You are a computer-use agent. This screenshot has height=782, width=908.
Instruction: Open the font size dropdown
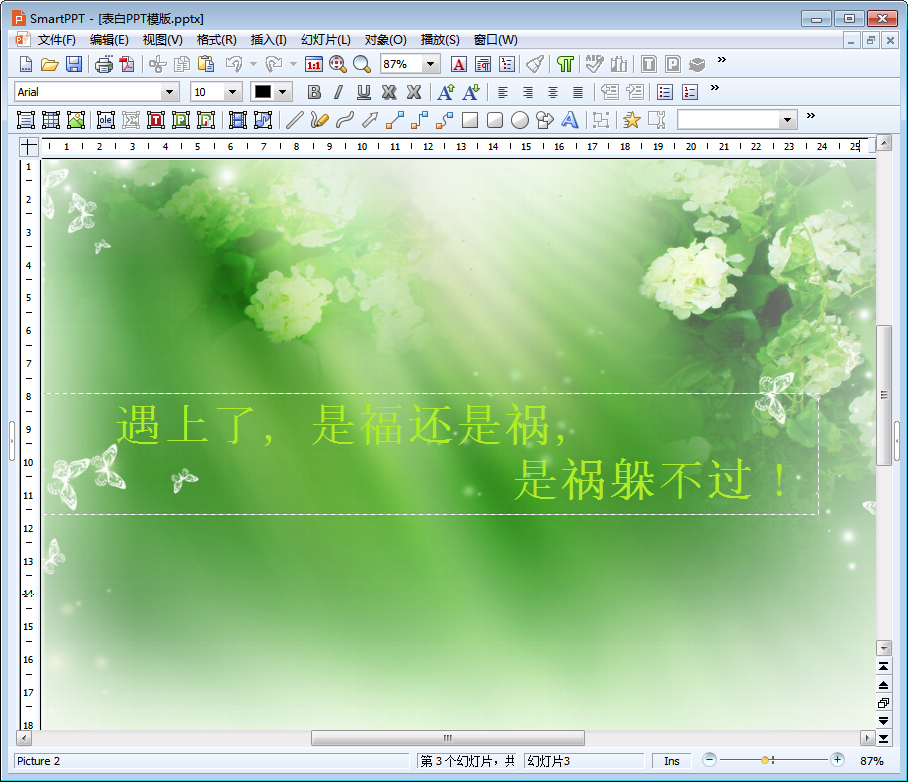click(x=232, y=92)
